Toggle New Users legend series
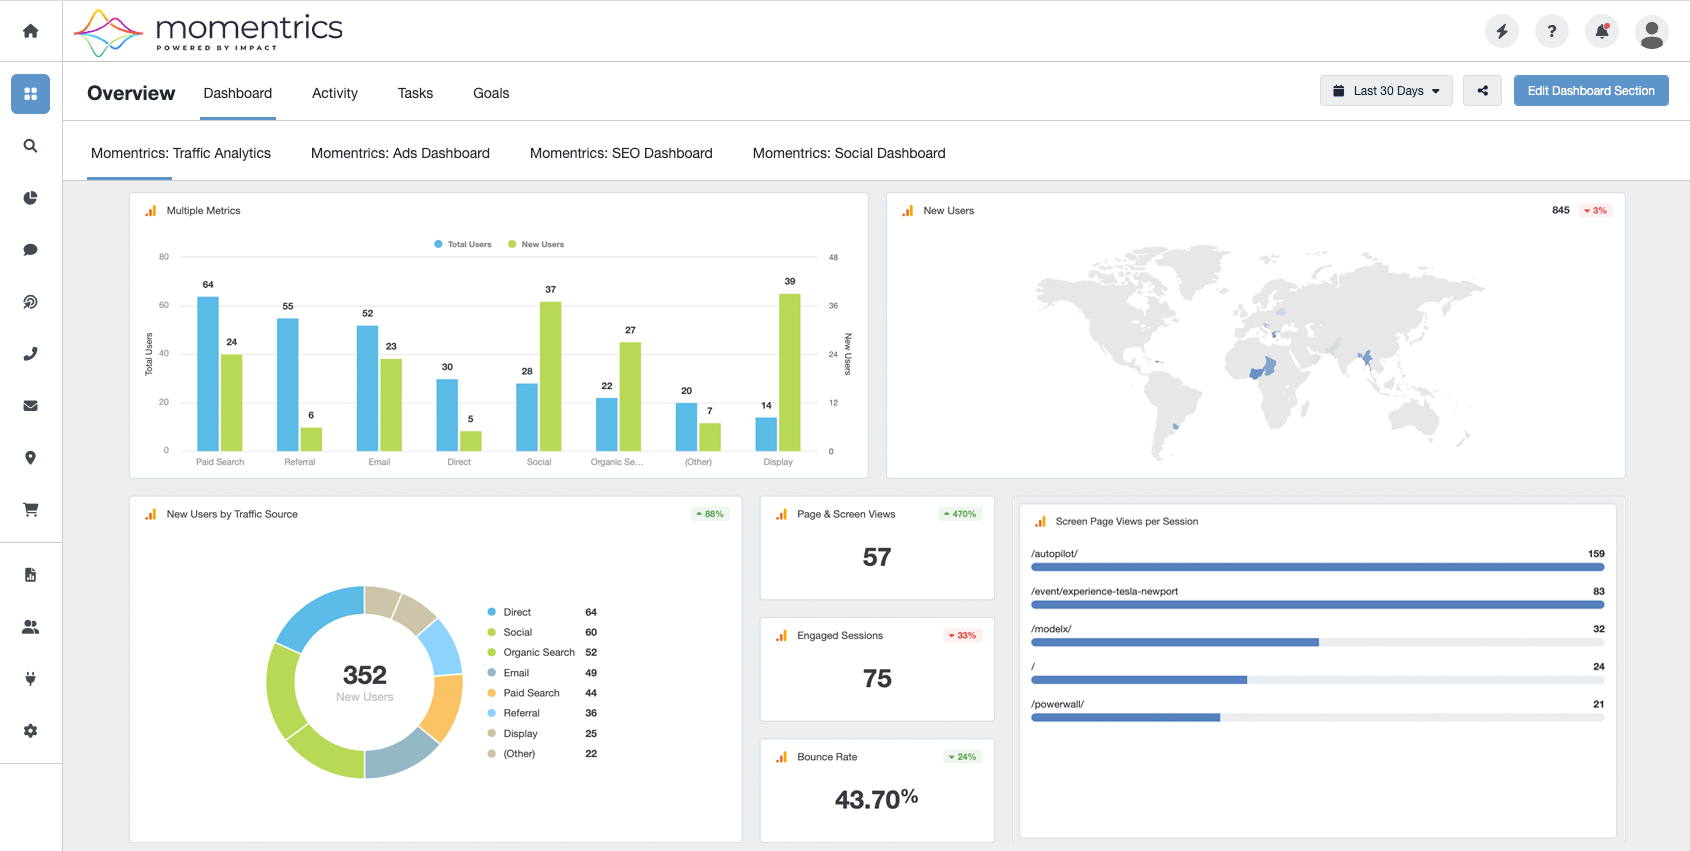Image resolution: width=1690 pixels, height=851 pixels. [x=536, y=244]
